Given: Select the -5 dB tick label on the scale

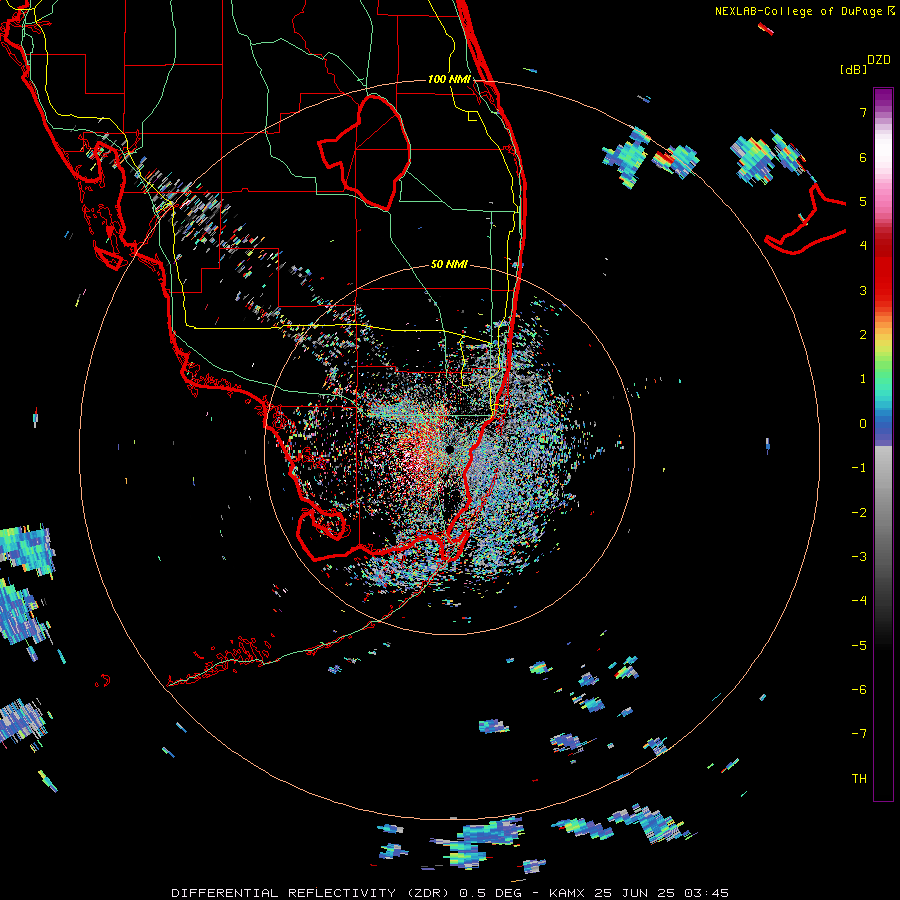Looking at the screenshot, I should tap(859, 646).
